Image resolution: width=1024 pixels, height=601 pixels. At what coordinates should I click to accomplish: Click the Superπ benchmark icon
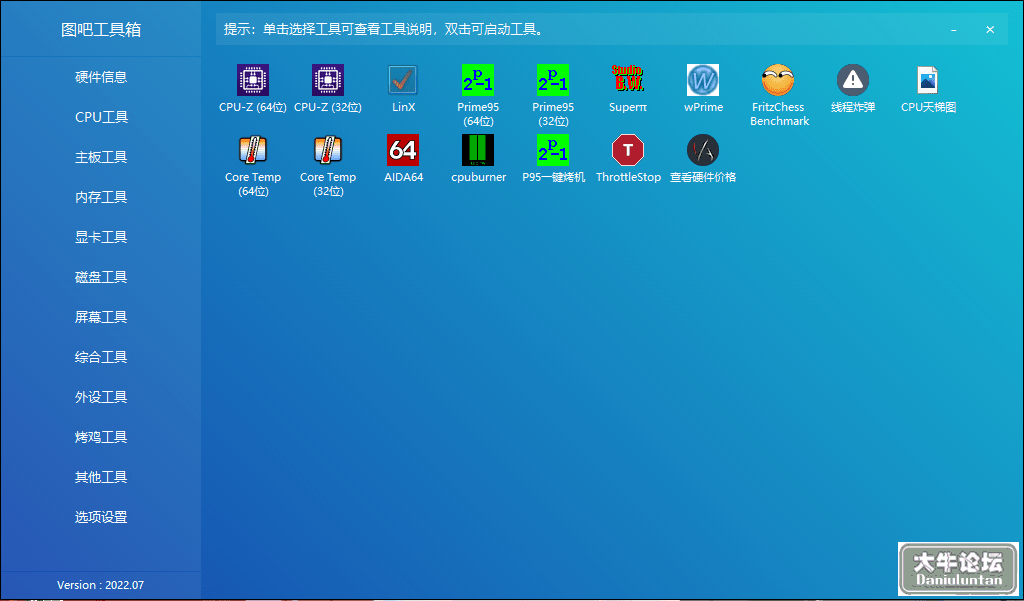628,80
